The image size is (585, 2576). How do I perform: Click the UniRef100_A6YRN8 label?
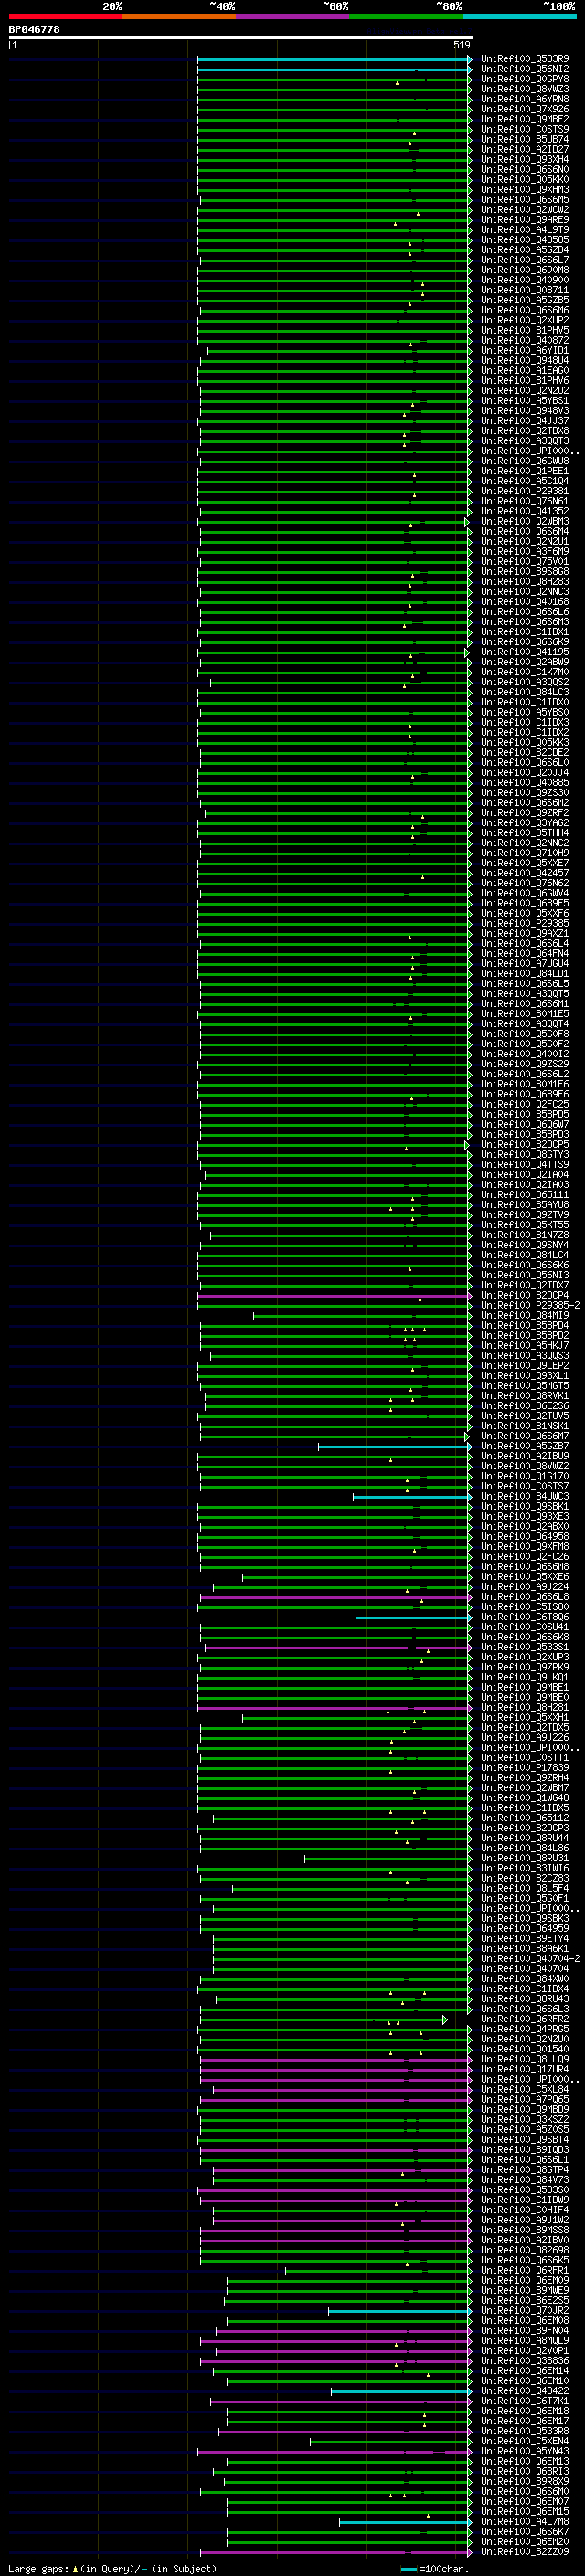(x=525, y=99)
